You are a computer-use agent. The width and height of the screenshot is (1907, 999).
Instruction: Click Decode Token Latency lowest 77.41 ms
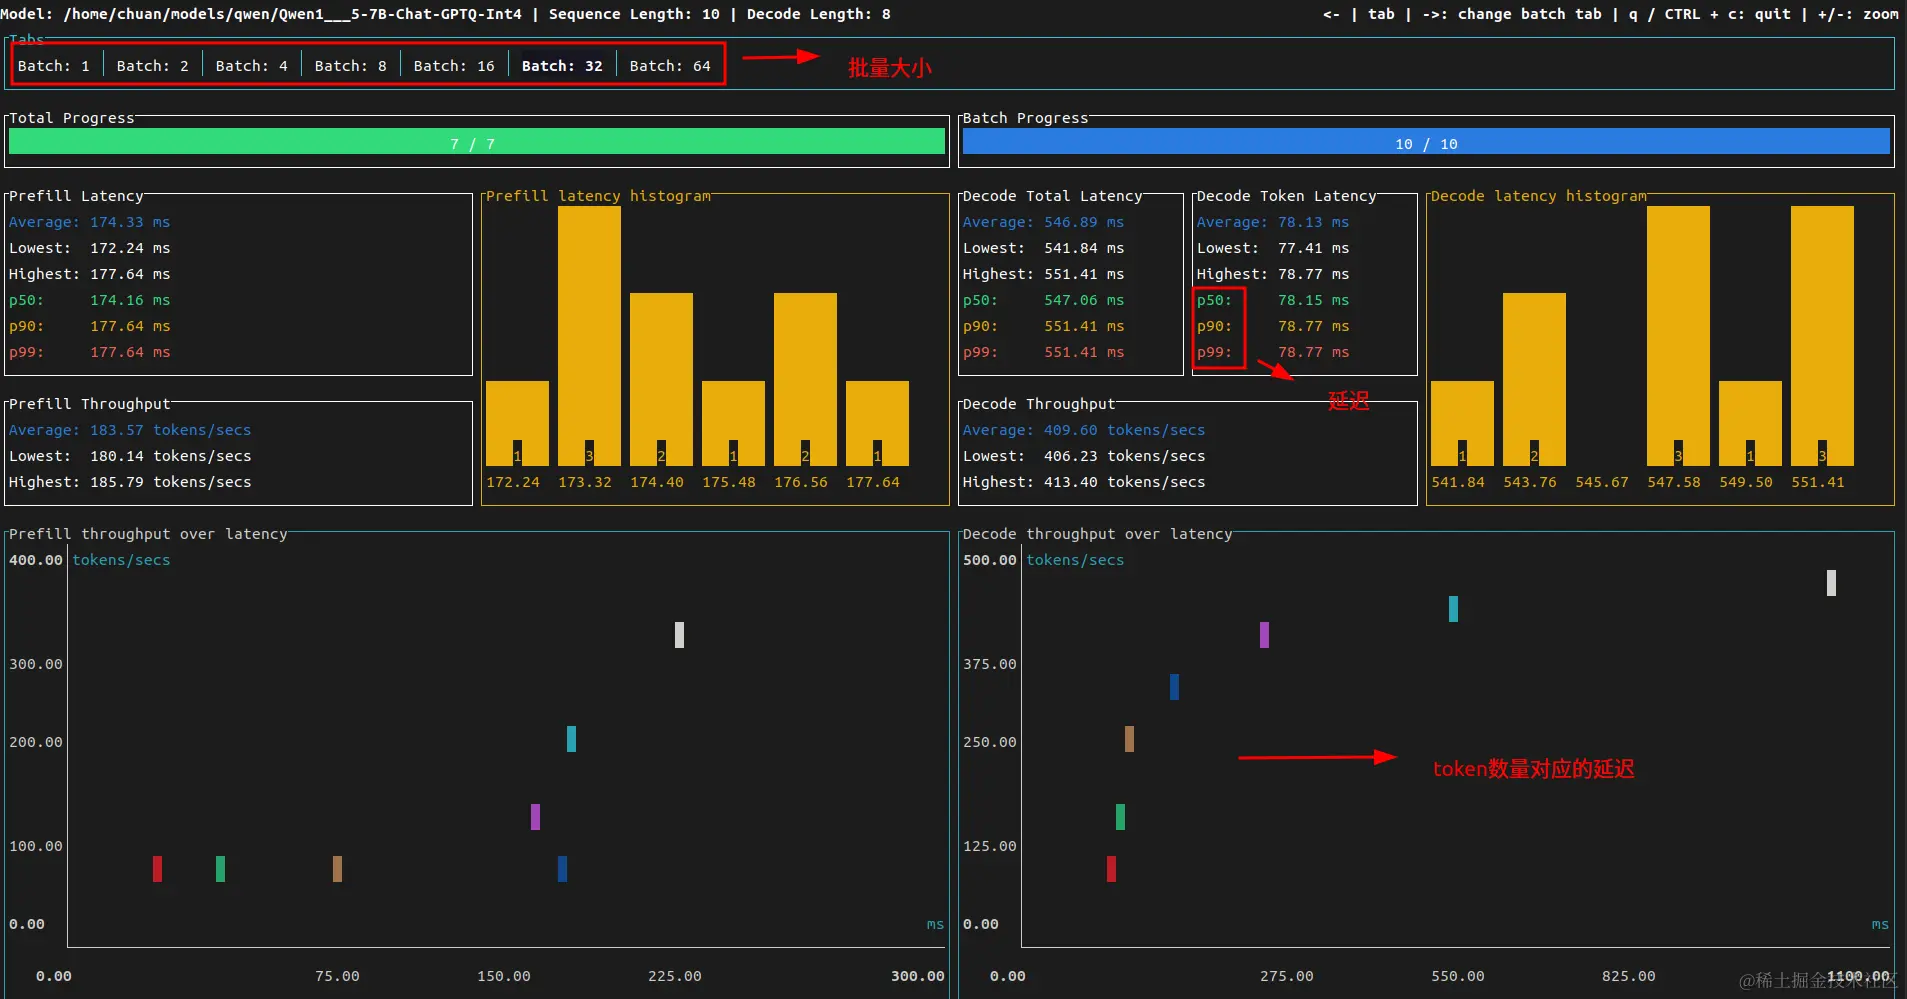(1273, 248)
